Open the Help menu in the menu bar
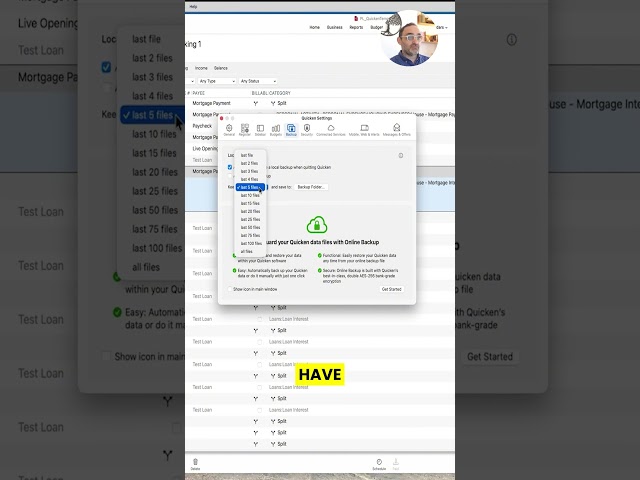 click(x=193, y=7)
